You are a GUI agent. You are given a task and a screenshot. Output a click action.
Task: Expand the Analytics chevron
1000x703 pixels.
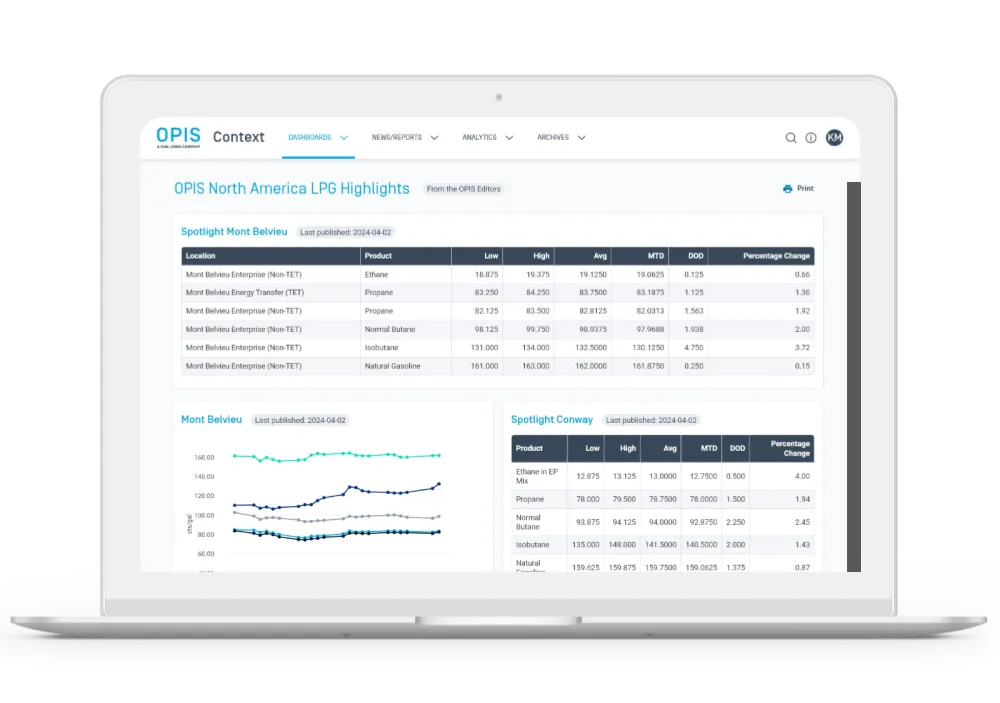click(x=509, y=138)
